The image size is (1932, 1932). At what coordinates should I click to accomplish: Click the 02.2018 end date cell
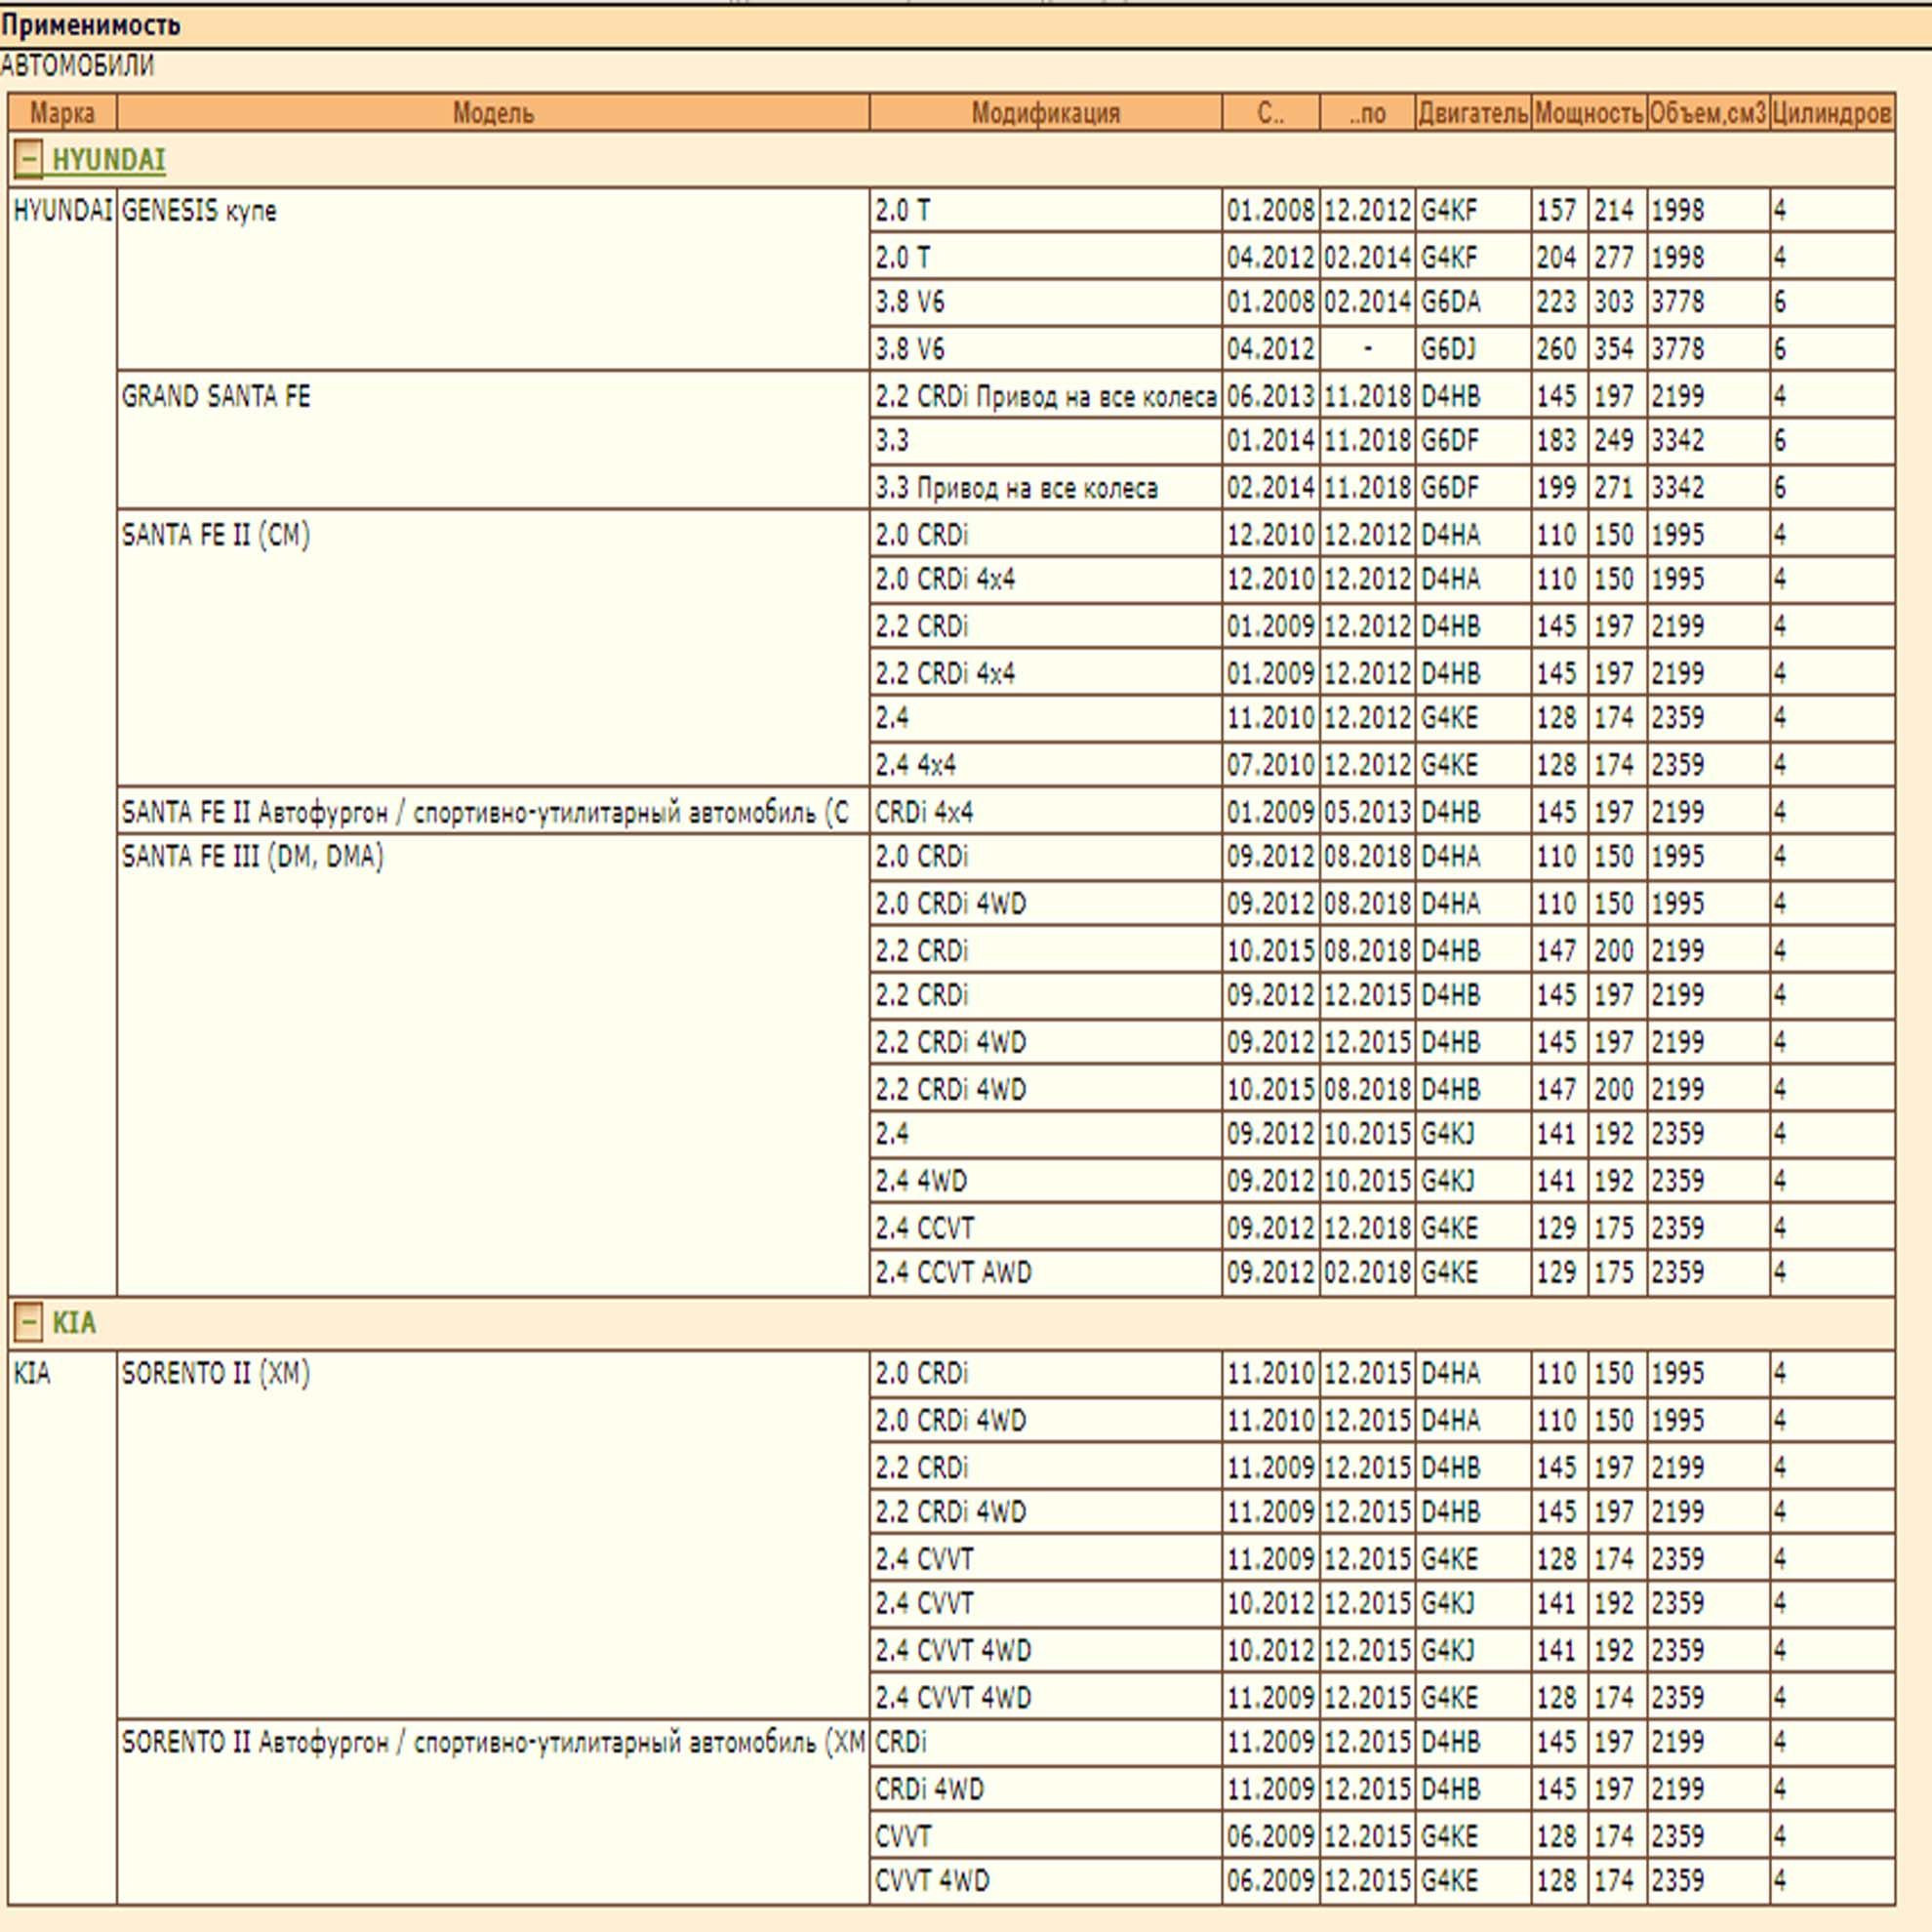pos(1368,1272)
